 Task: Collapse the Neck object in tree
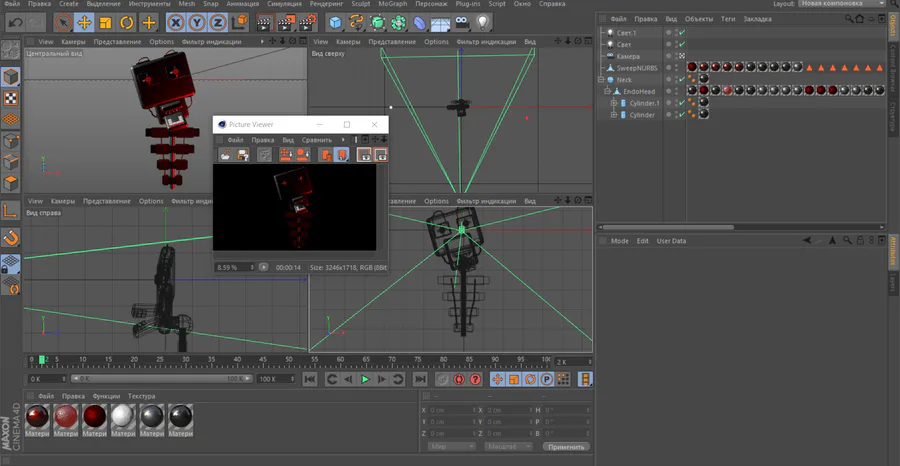tap(601, 79)
